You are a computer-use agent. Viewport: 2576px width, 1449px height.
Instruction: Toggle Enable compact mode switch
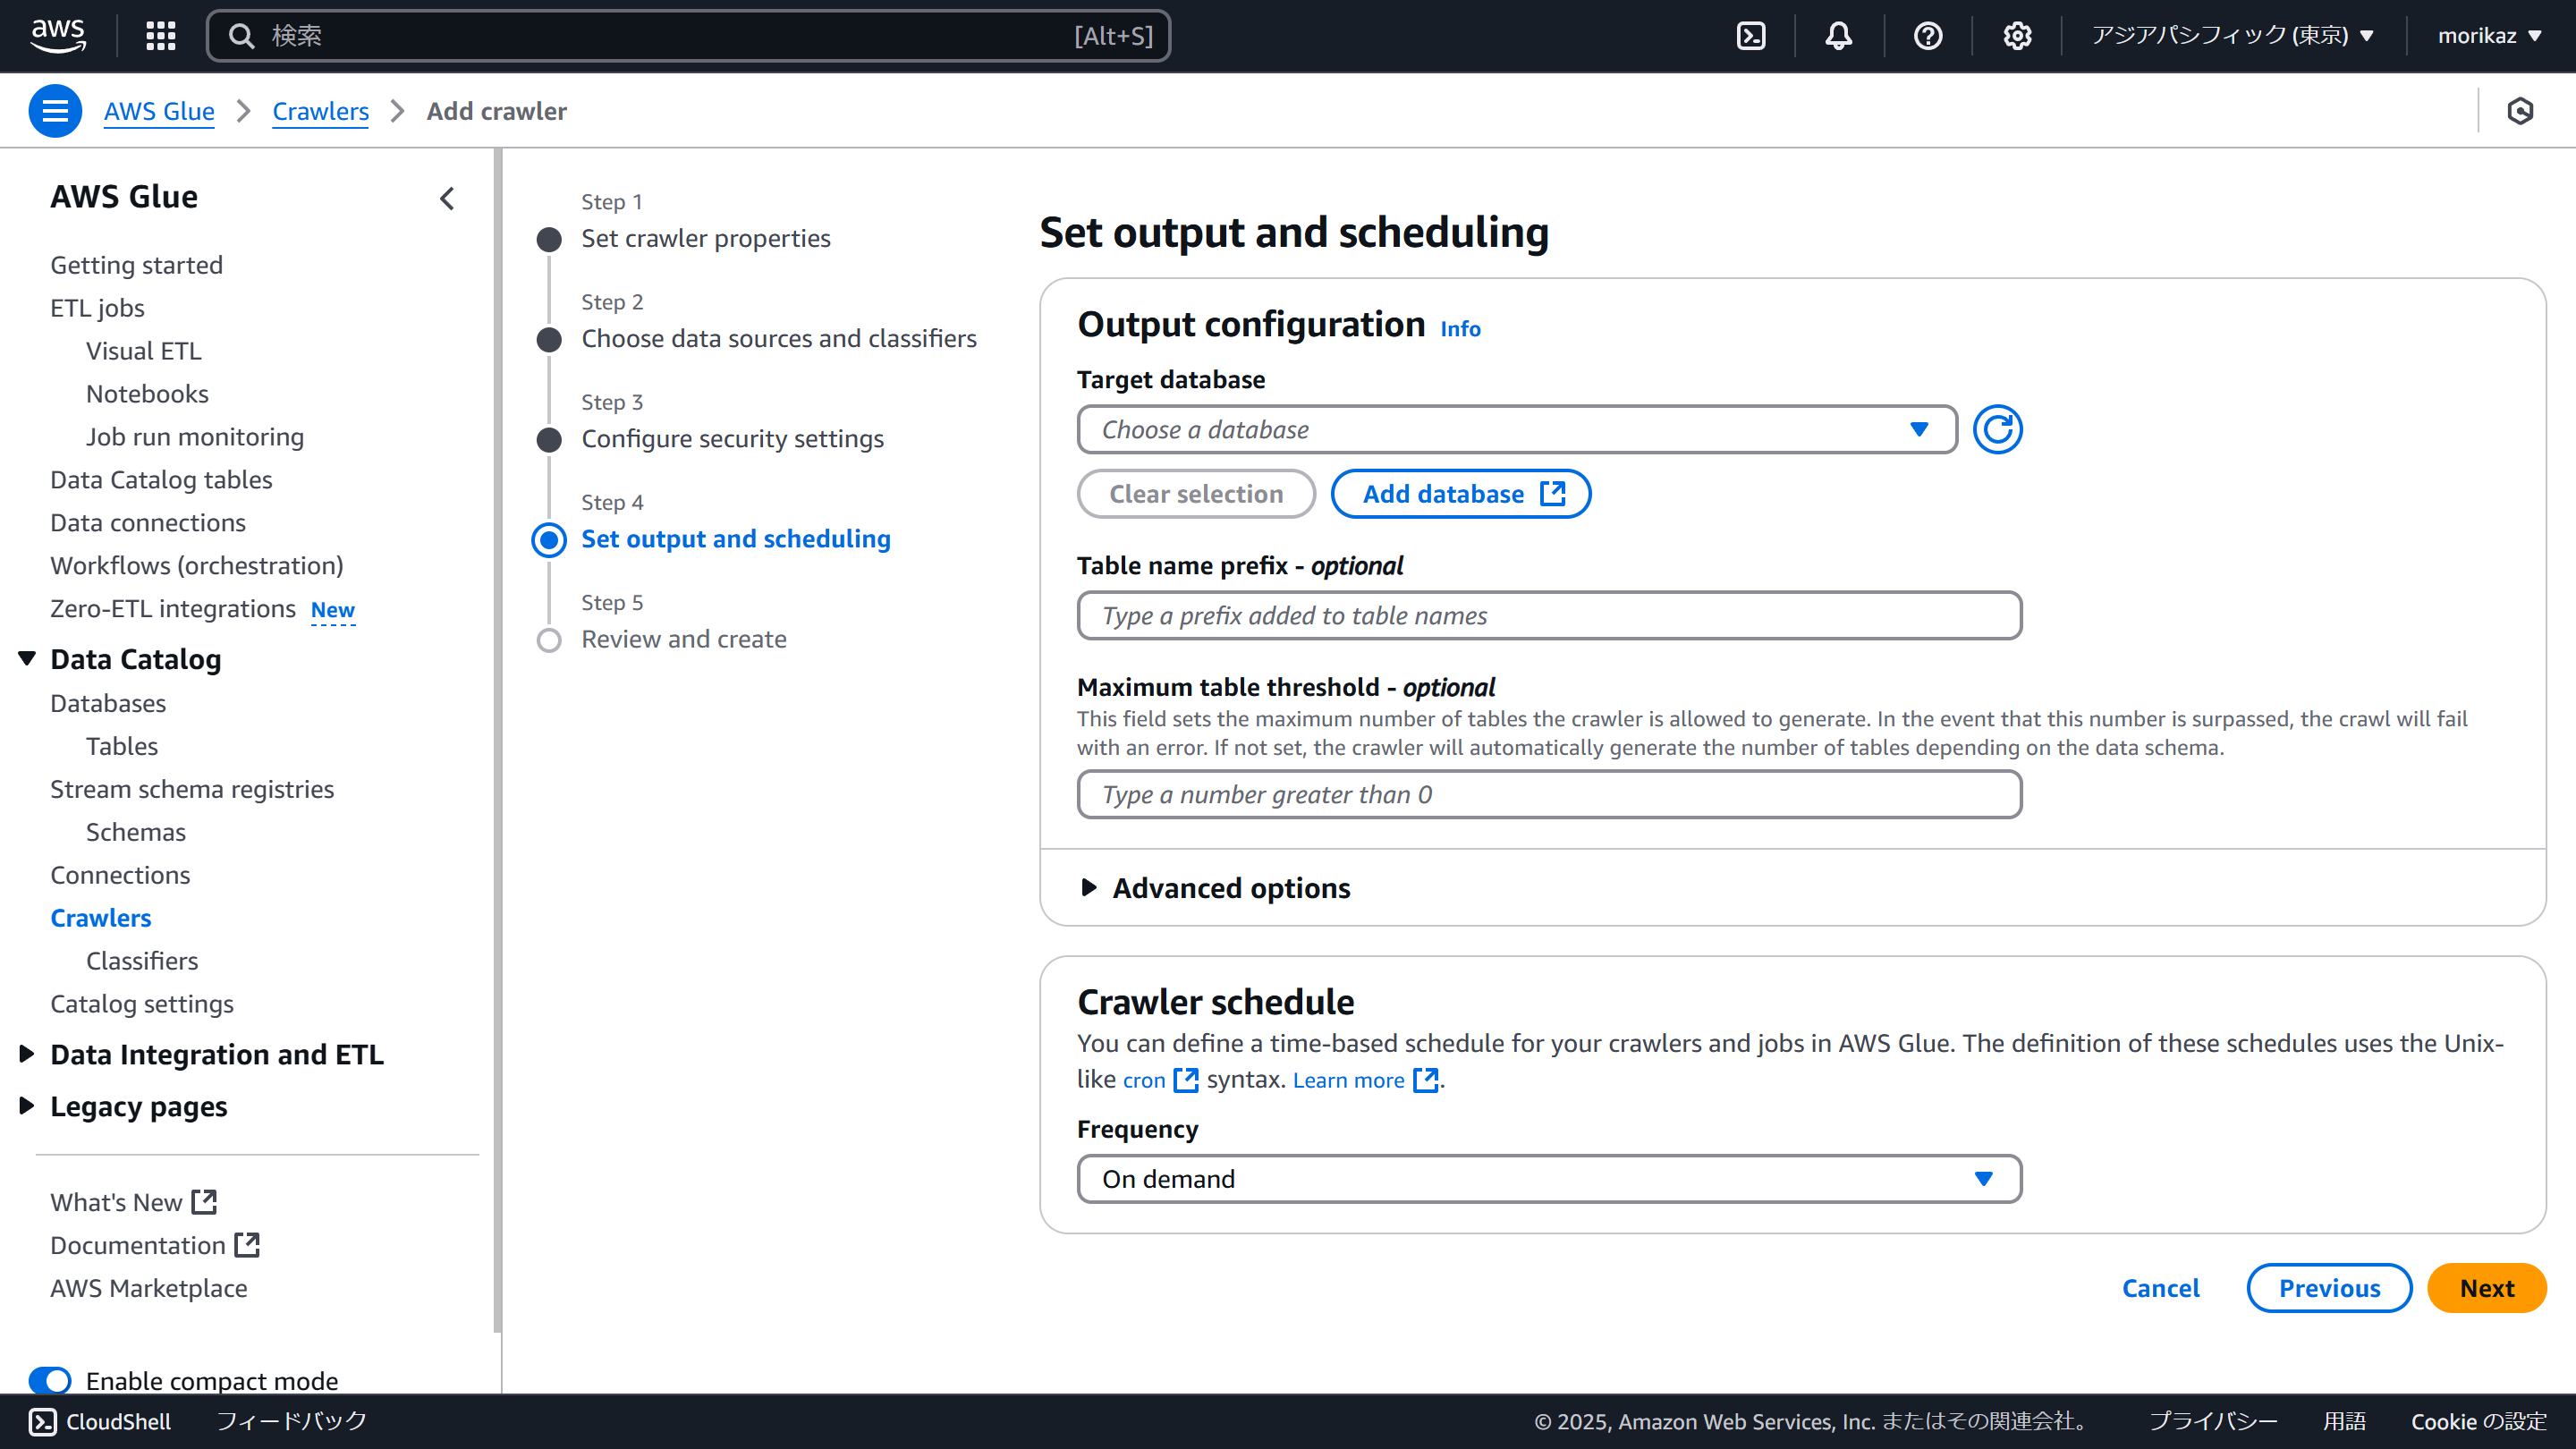coord(50,1380)
